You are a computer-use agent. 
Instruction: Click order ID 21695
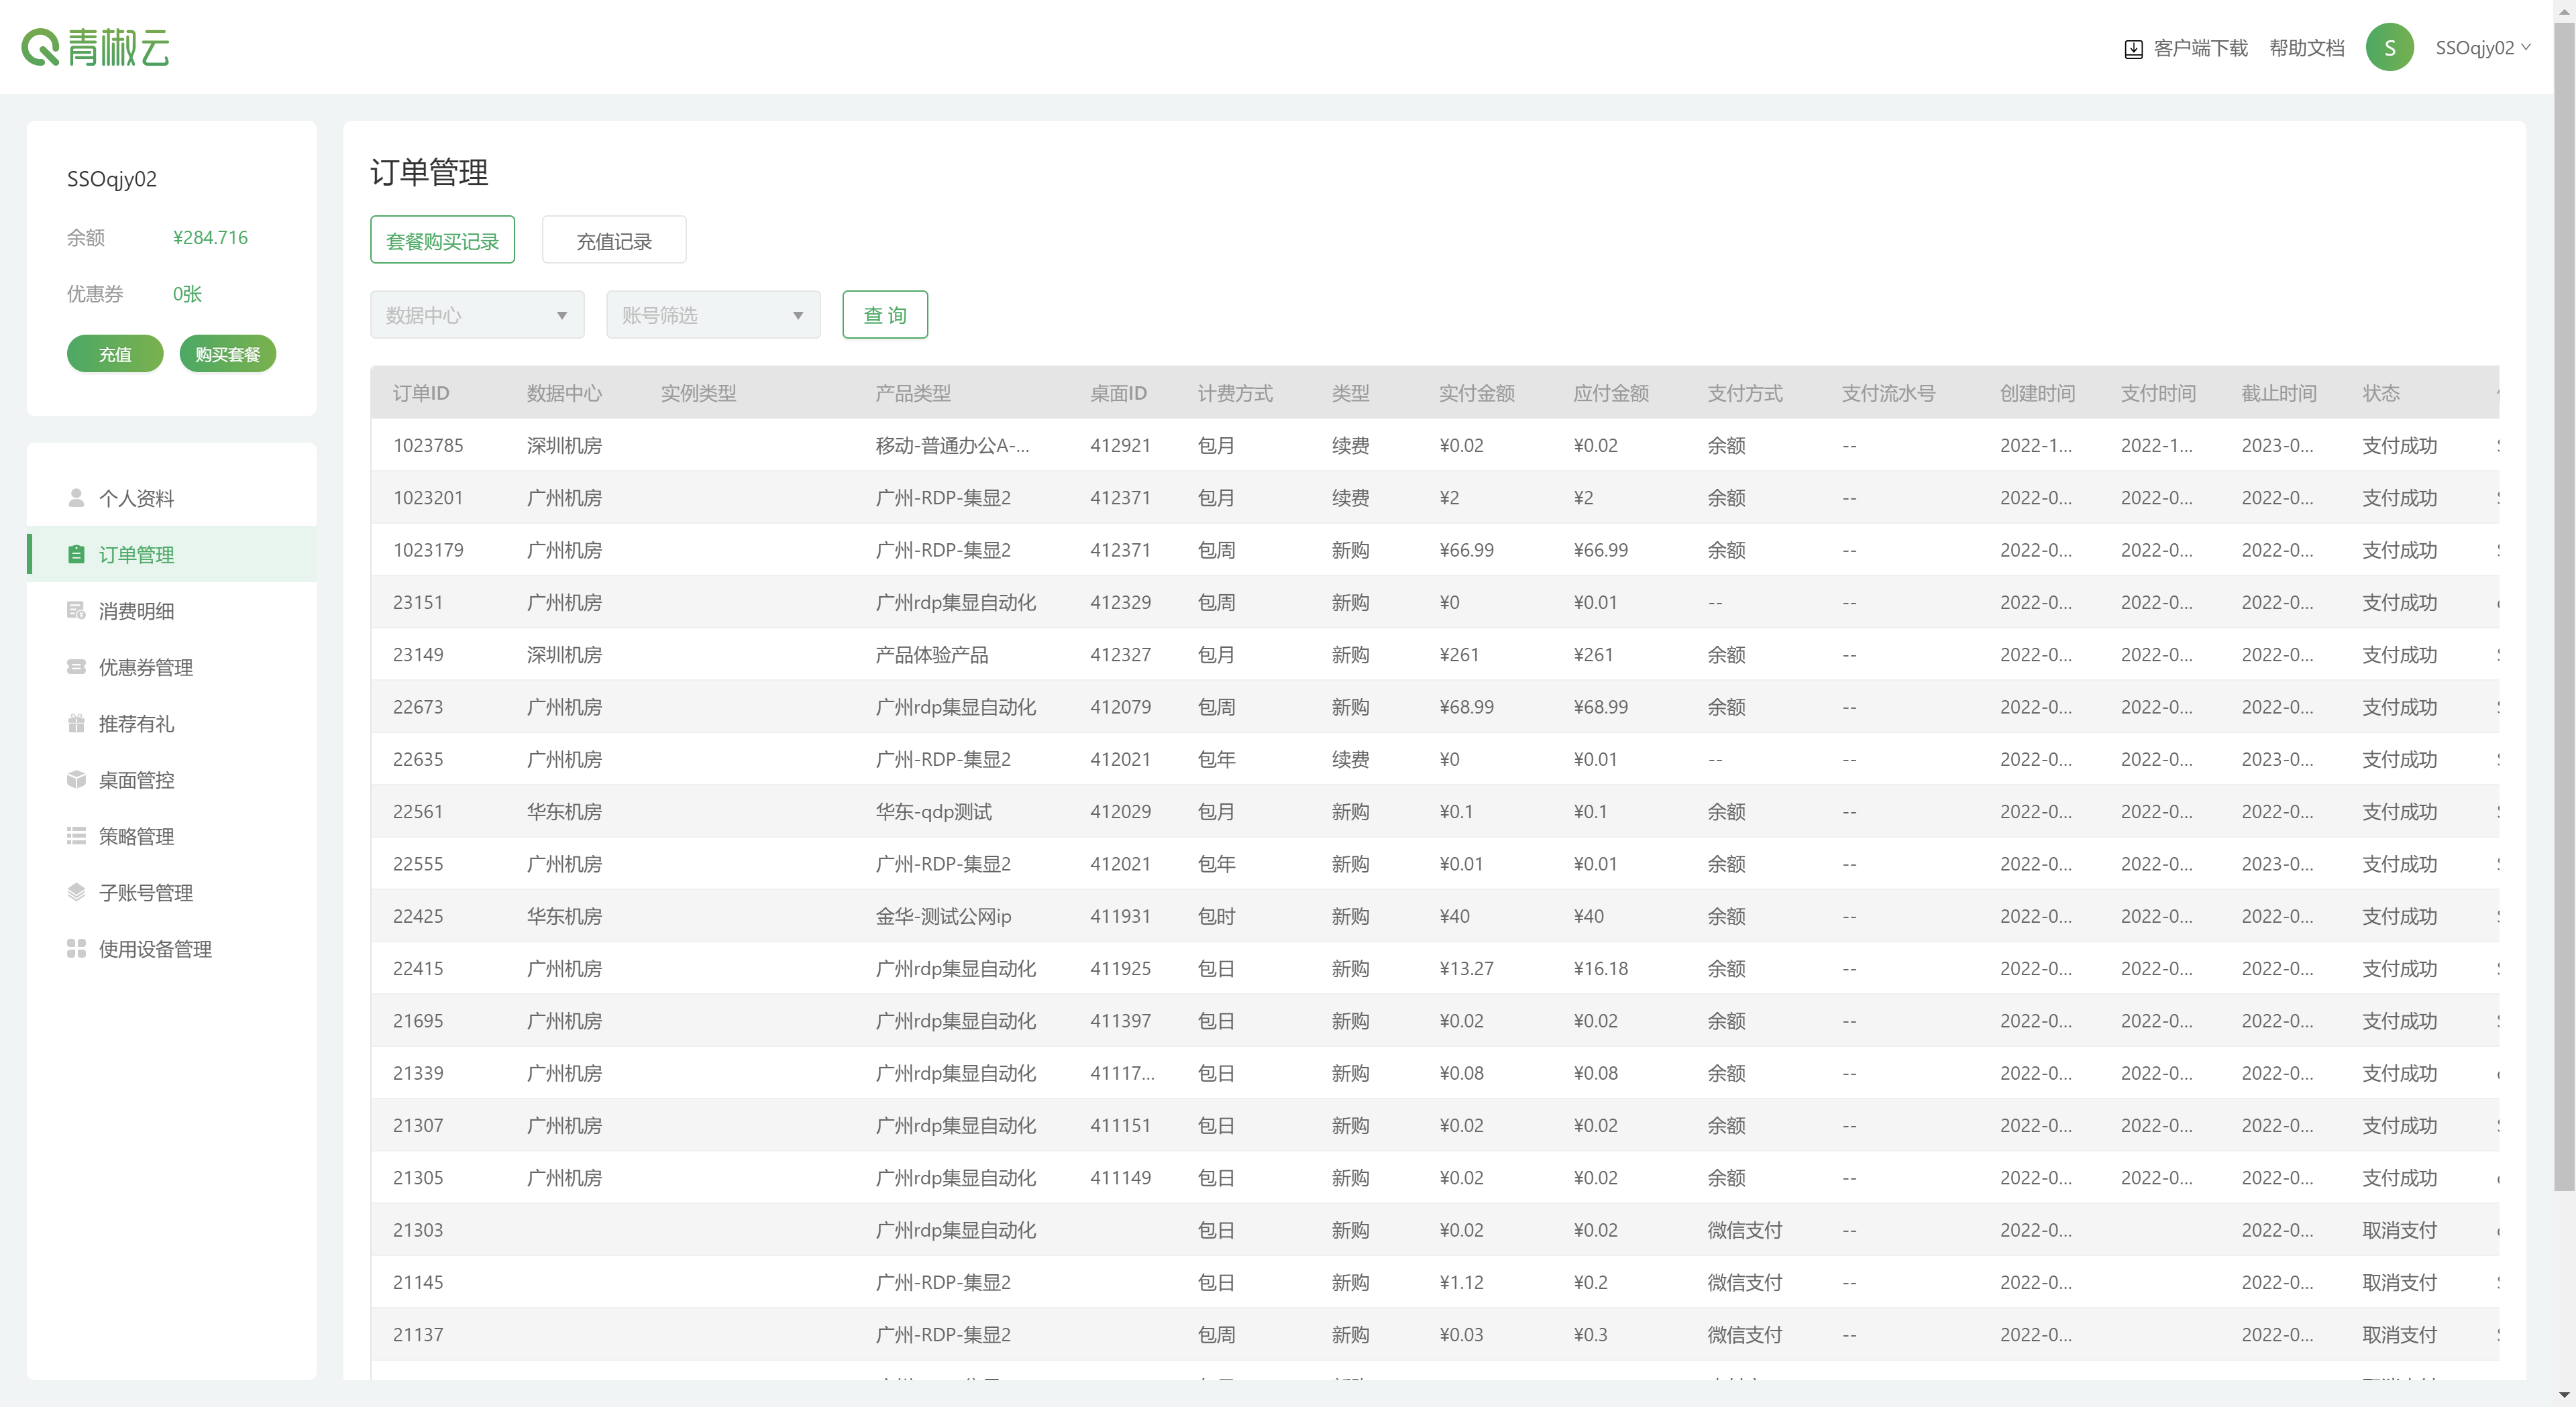click(x=418, y=1021)
